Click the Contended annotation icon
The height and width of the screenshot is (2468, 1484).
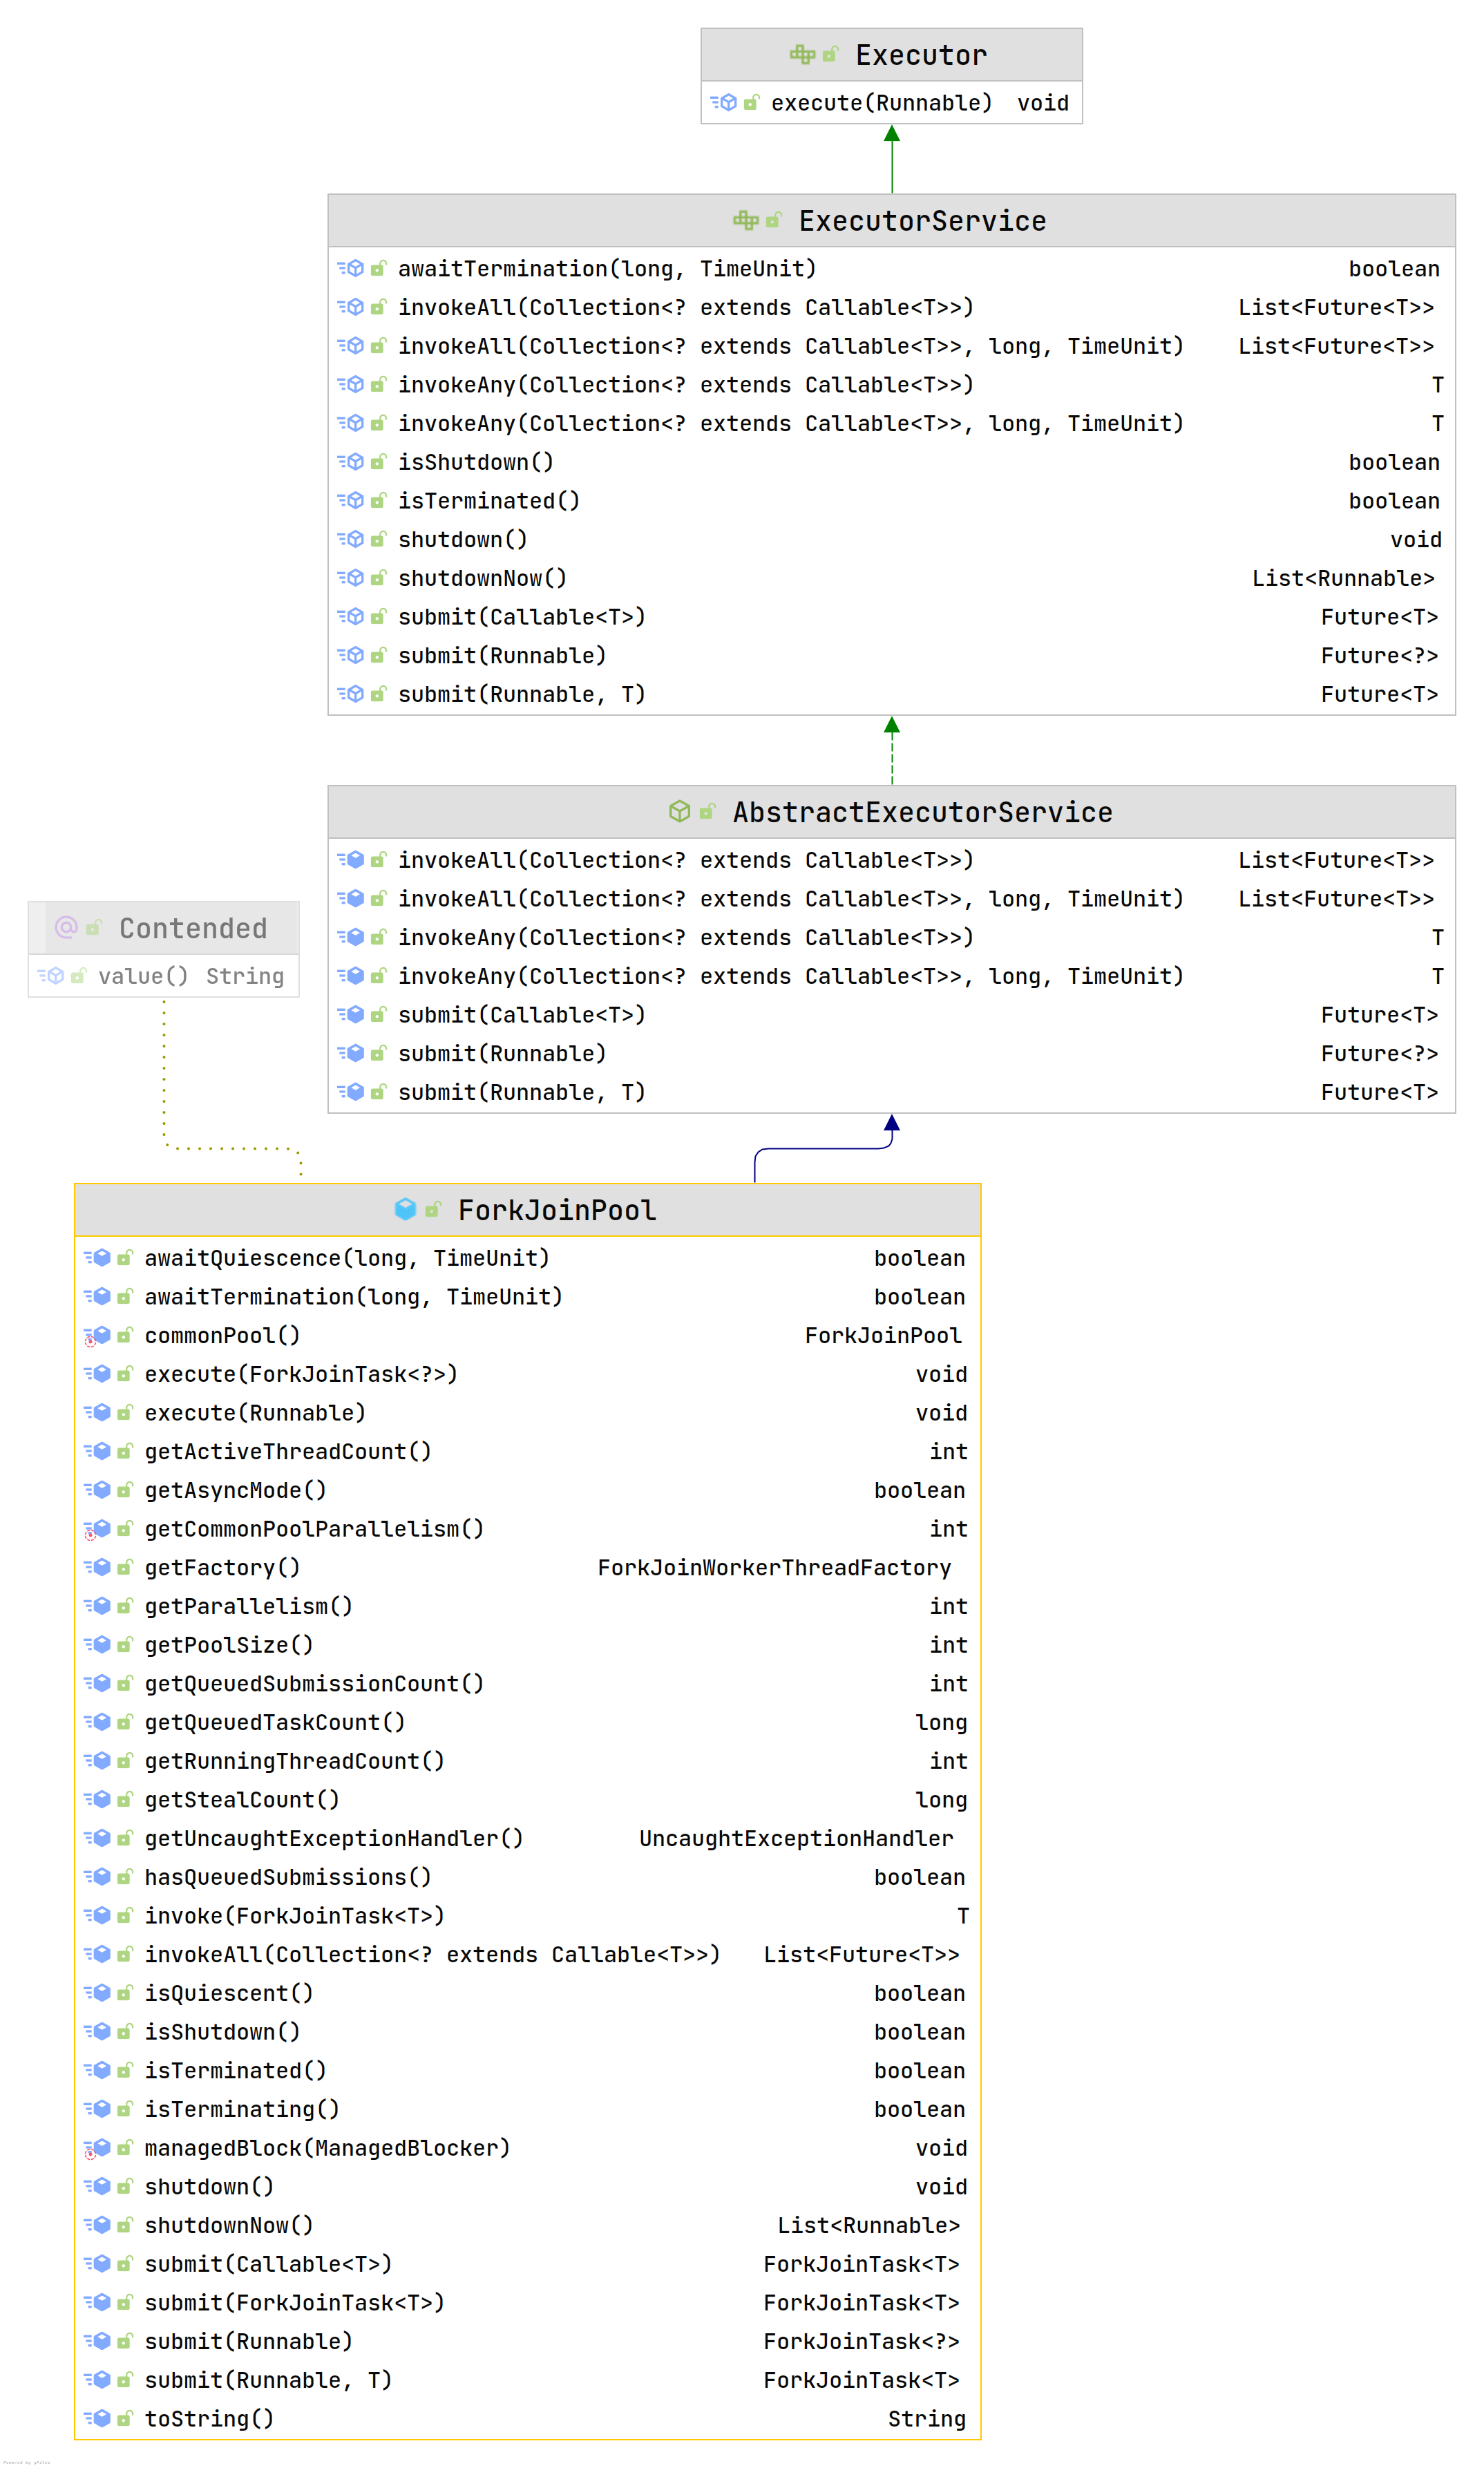pos(66,927)
